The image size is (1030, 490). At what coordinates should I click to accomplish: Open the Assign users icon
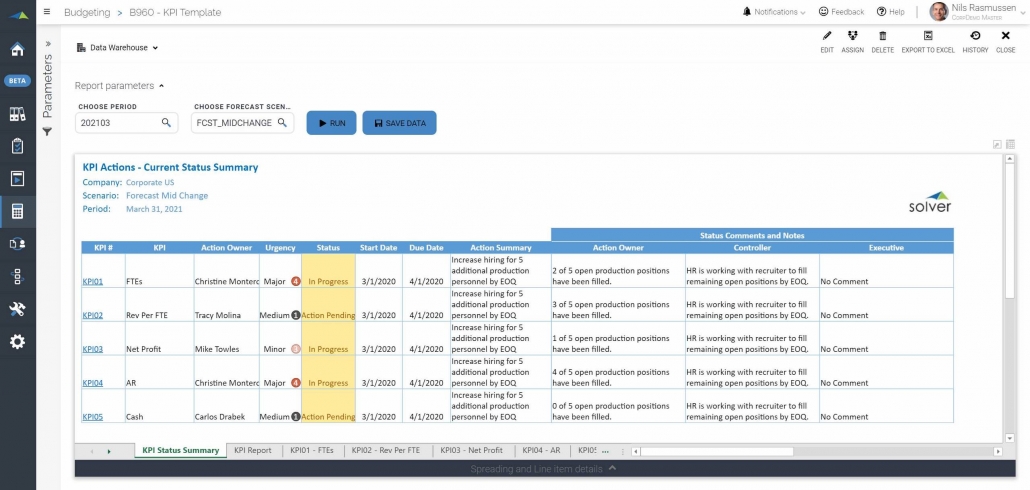pos(852,36)
